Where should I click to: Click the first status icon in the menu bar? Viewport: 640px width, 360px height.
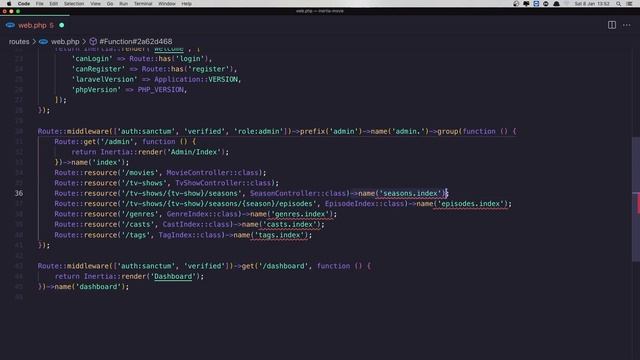point(516,4)
